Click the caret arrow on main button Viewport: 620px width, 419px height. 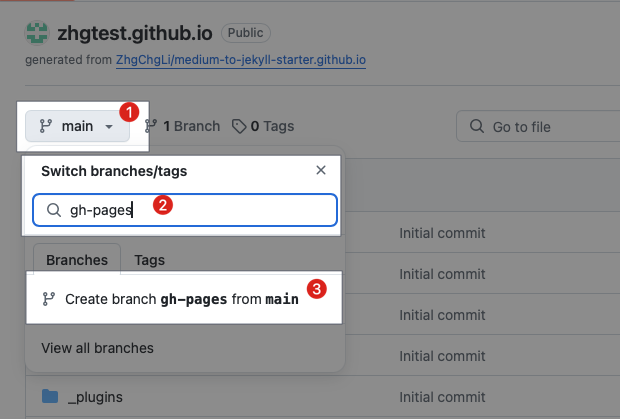[x=109, y=127]
